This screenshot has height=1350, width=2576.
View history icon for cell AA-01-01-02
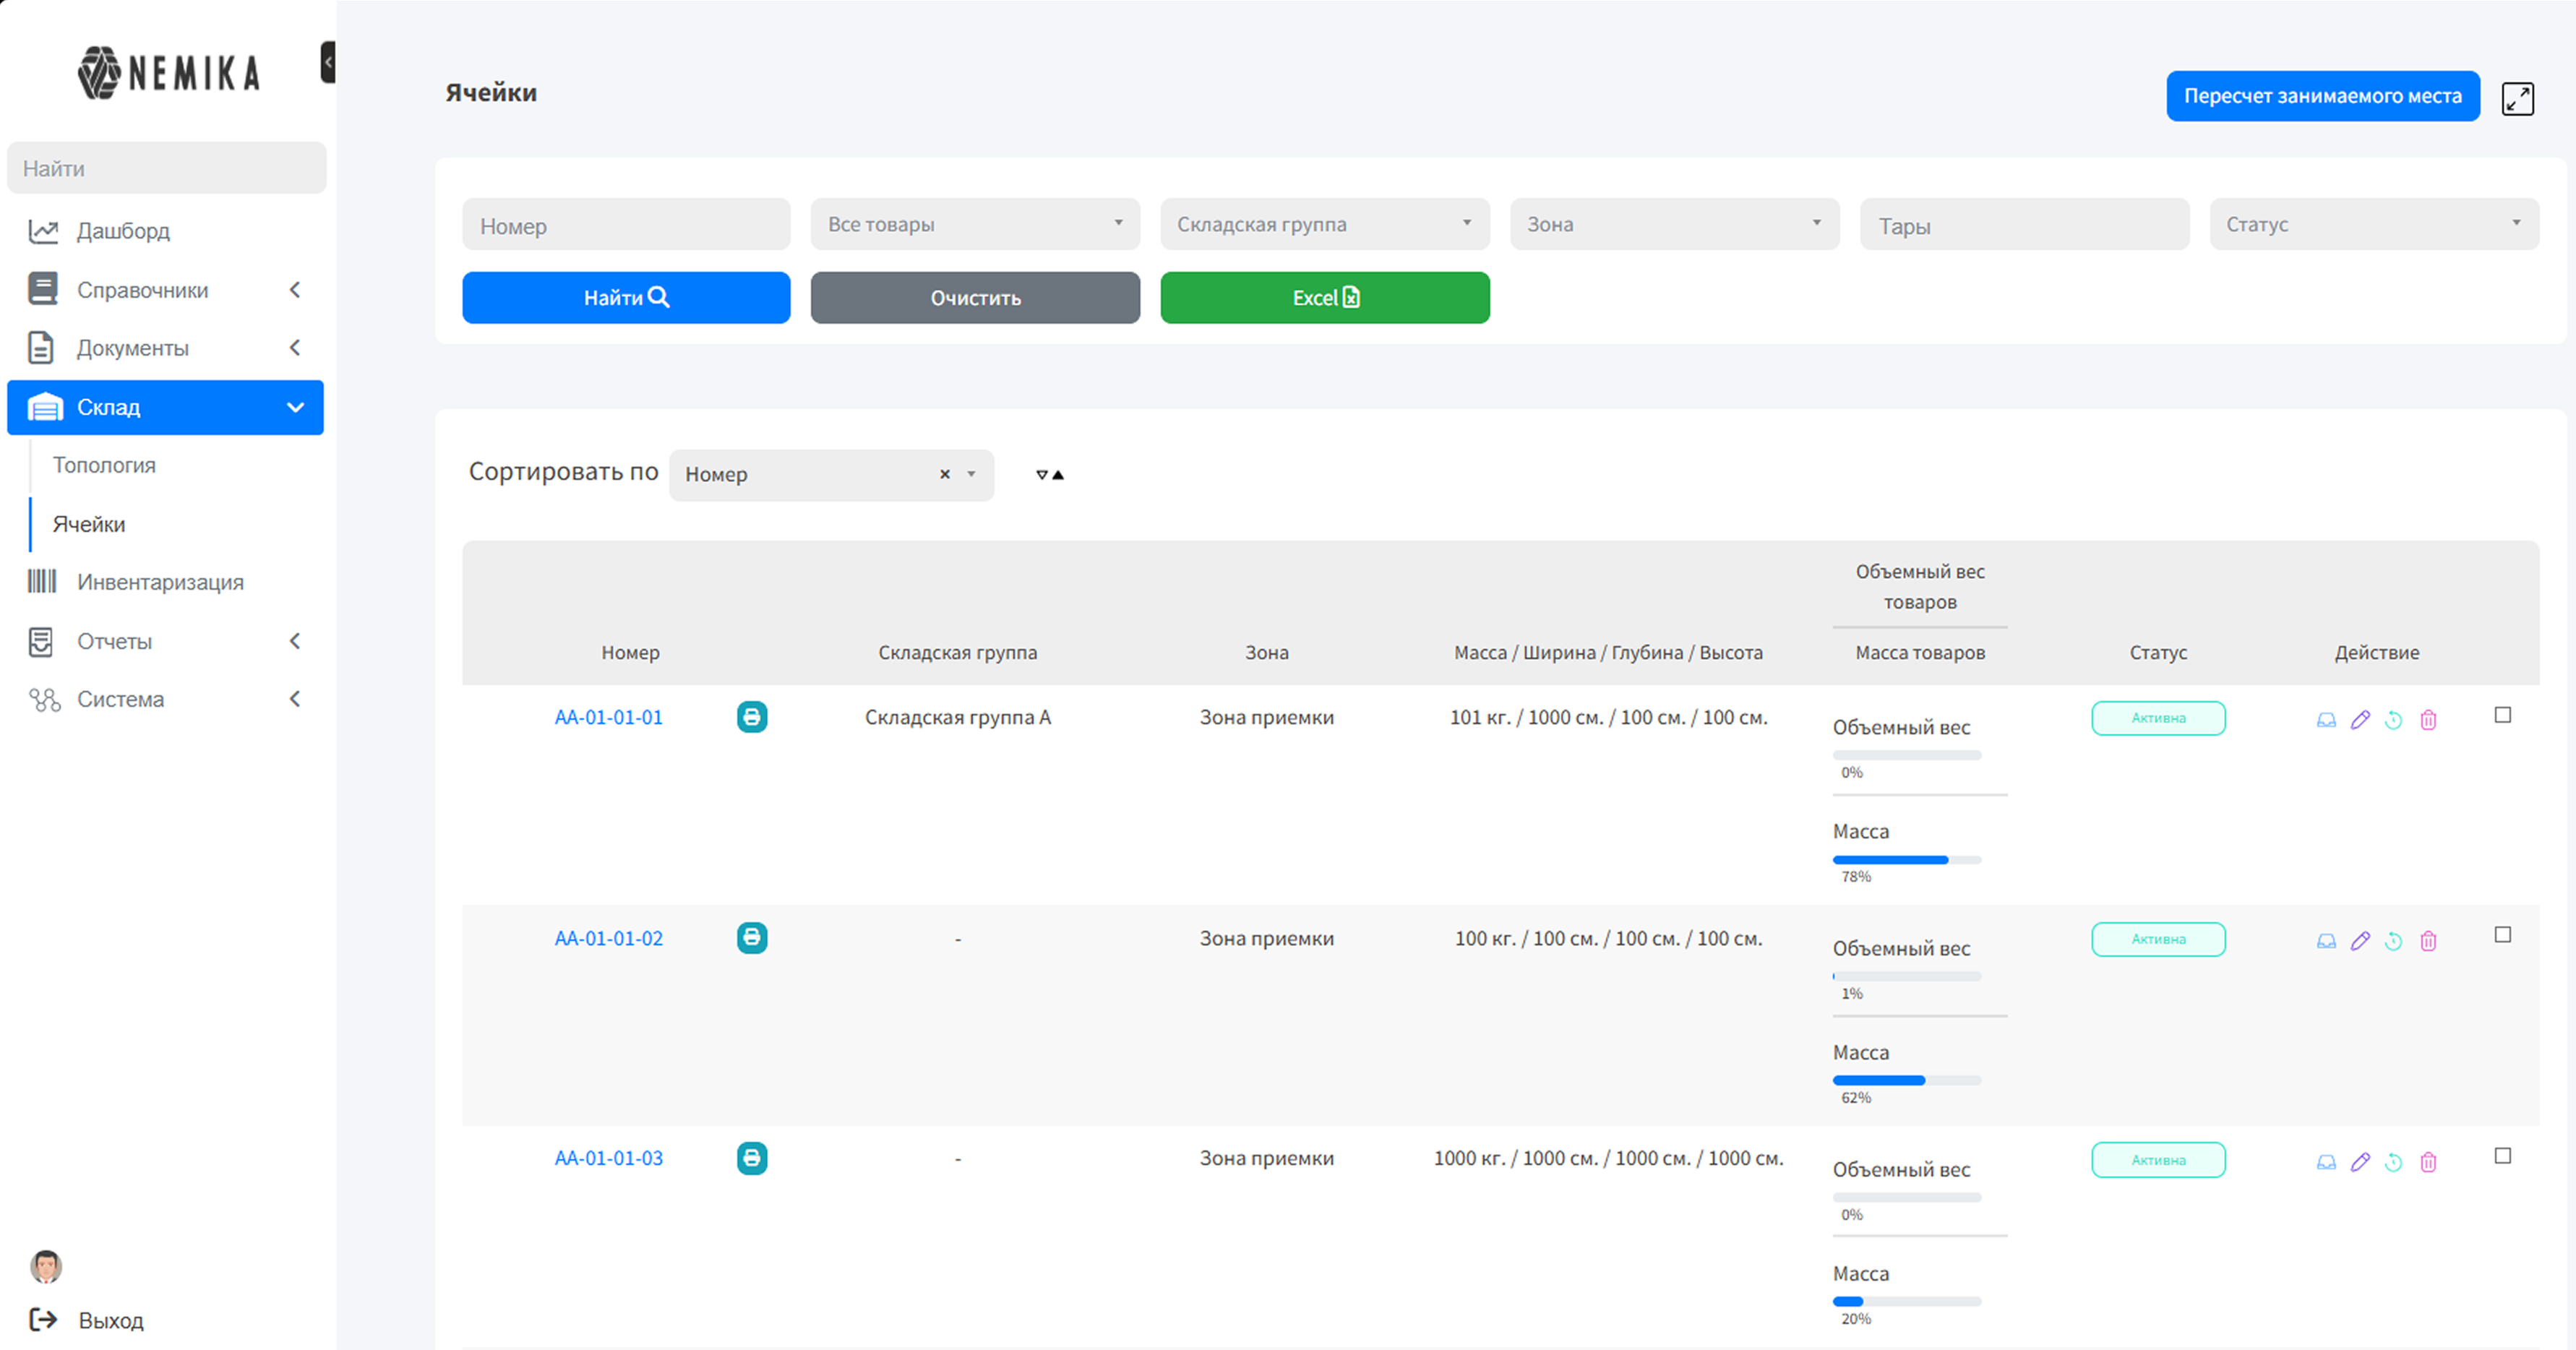click(2393, 941)
